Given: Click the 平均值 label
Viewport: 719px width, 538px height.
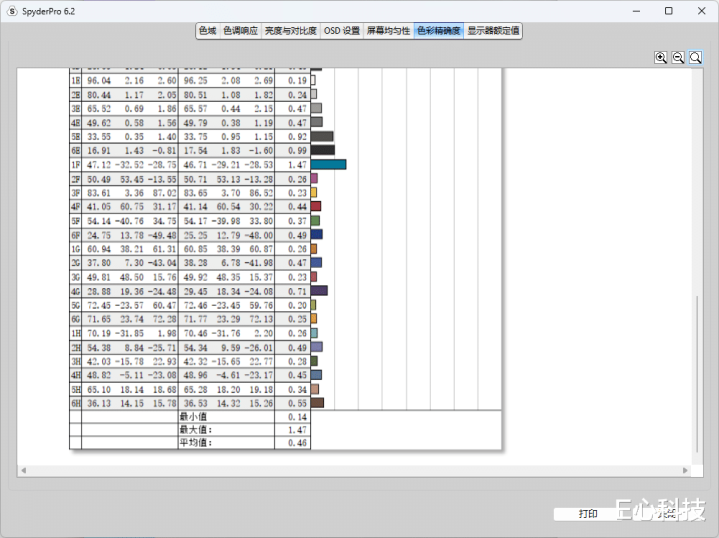Looking at the screenshot, I should pos(196,443).
